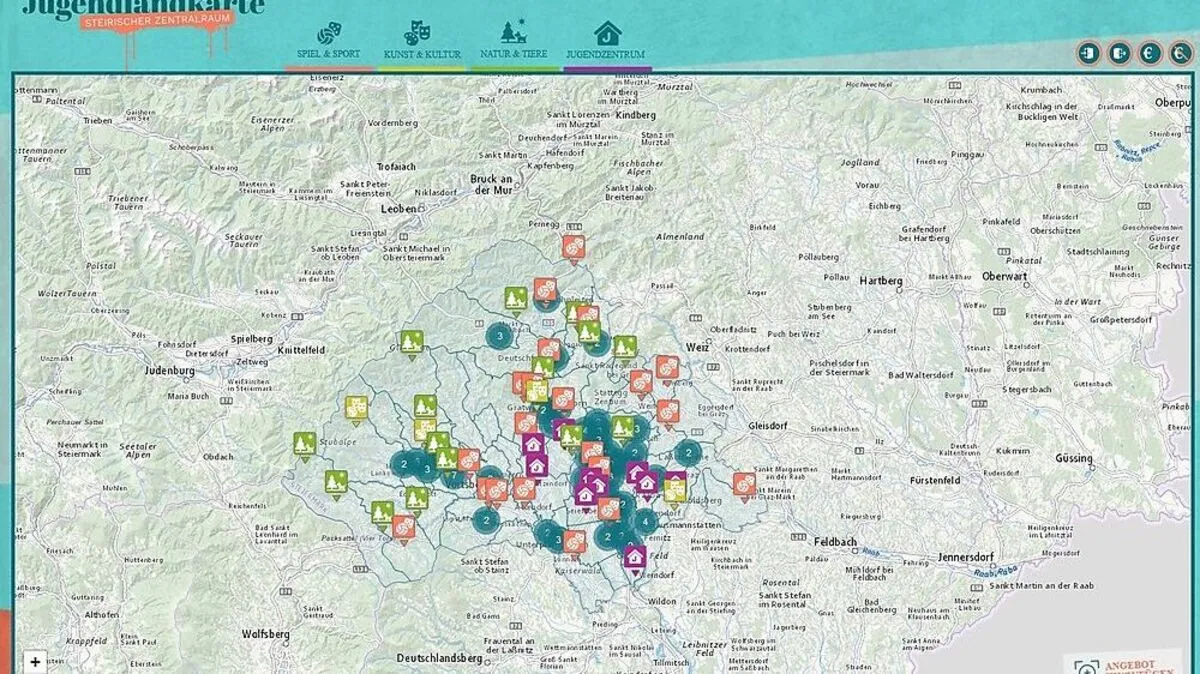This screenshot has height=674, width=1200.
Task: Open the orange sport marker near Packsattel
Action: tap(403, 526)
